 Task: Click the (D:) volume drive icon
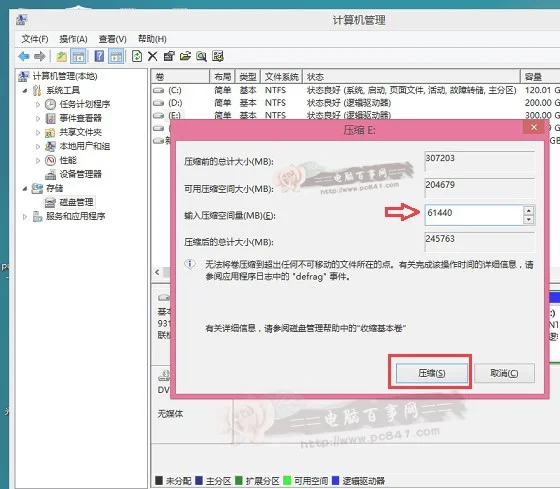158,103
